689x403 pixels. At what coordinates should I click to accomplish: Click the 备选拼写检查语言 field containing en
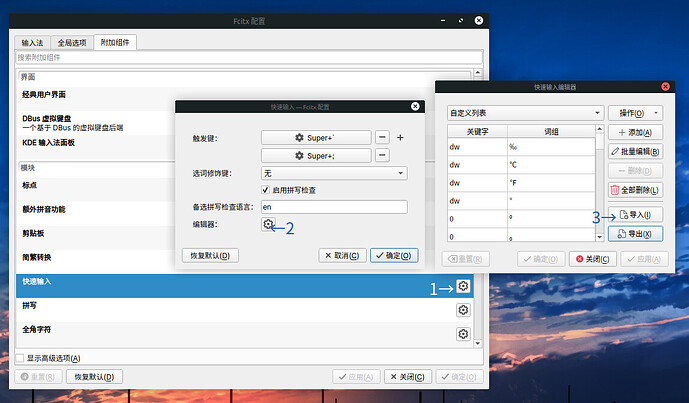(x=334, y=207)
